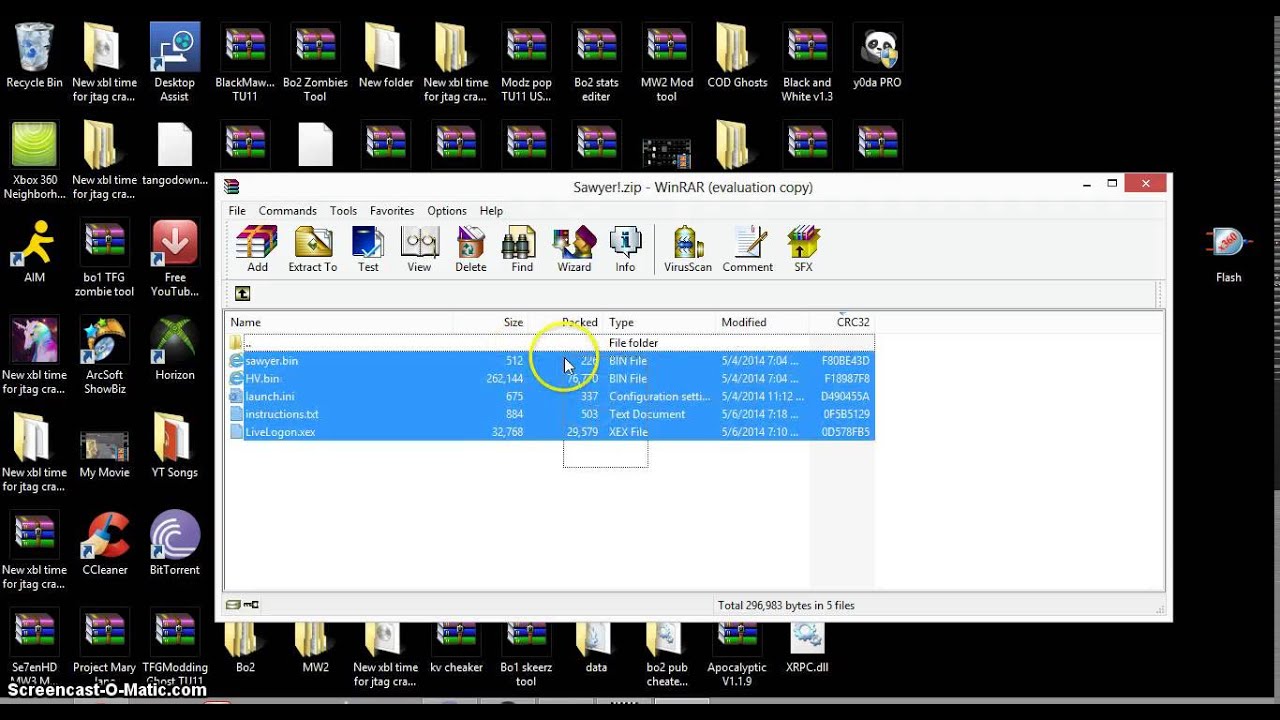The height and width of the screenshot is (720, 1280).
Task: Select the LiveLogon.xex file row
Action: point(550,433)
